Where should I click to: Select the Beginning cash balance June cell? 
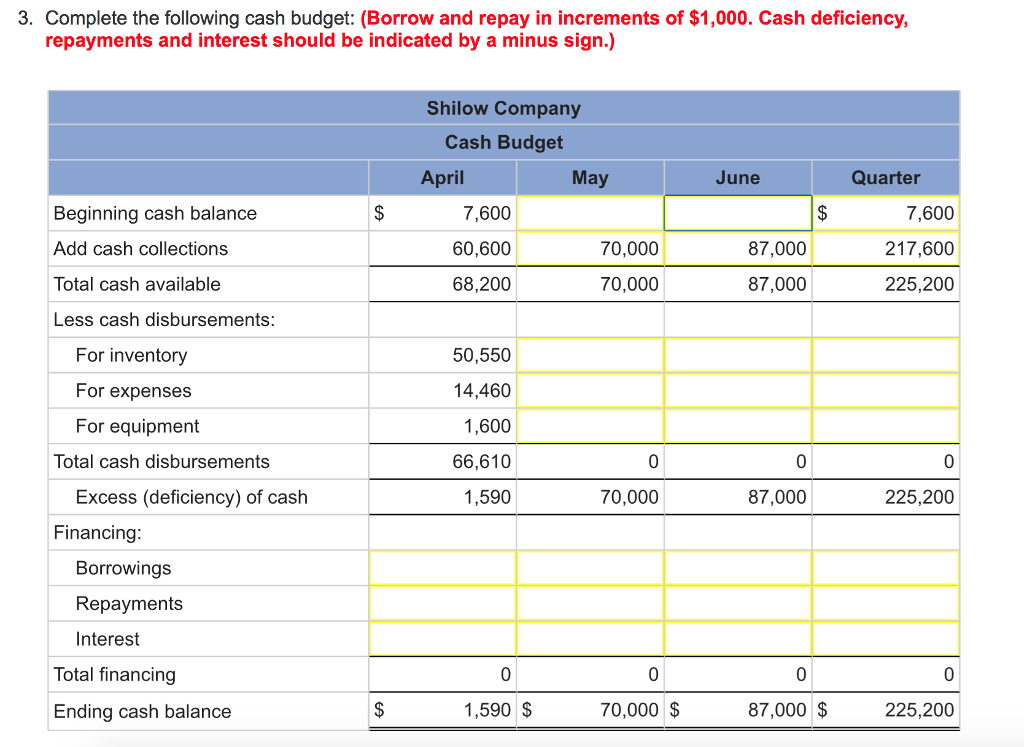[737, 213]
